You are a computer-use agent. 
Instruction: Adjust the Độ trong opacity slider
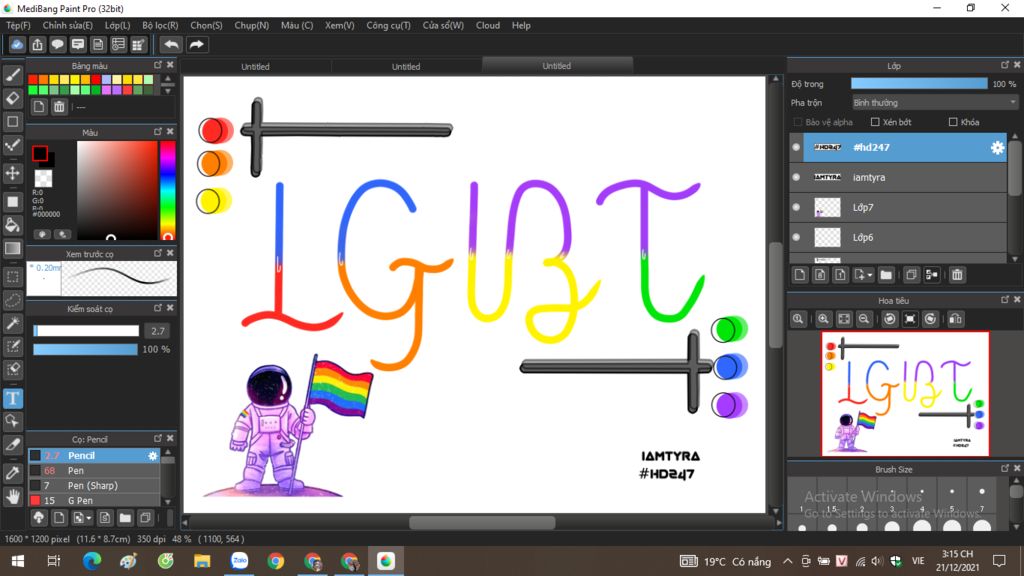pos(919,84)
